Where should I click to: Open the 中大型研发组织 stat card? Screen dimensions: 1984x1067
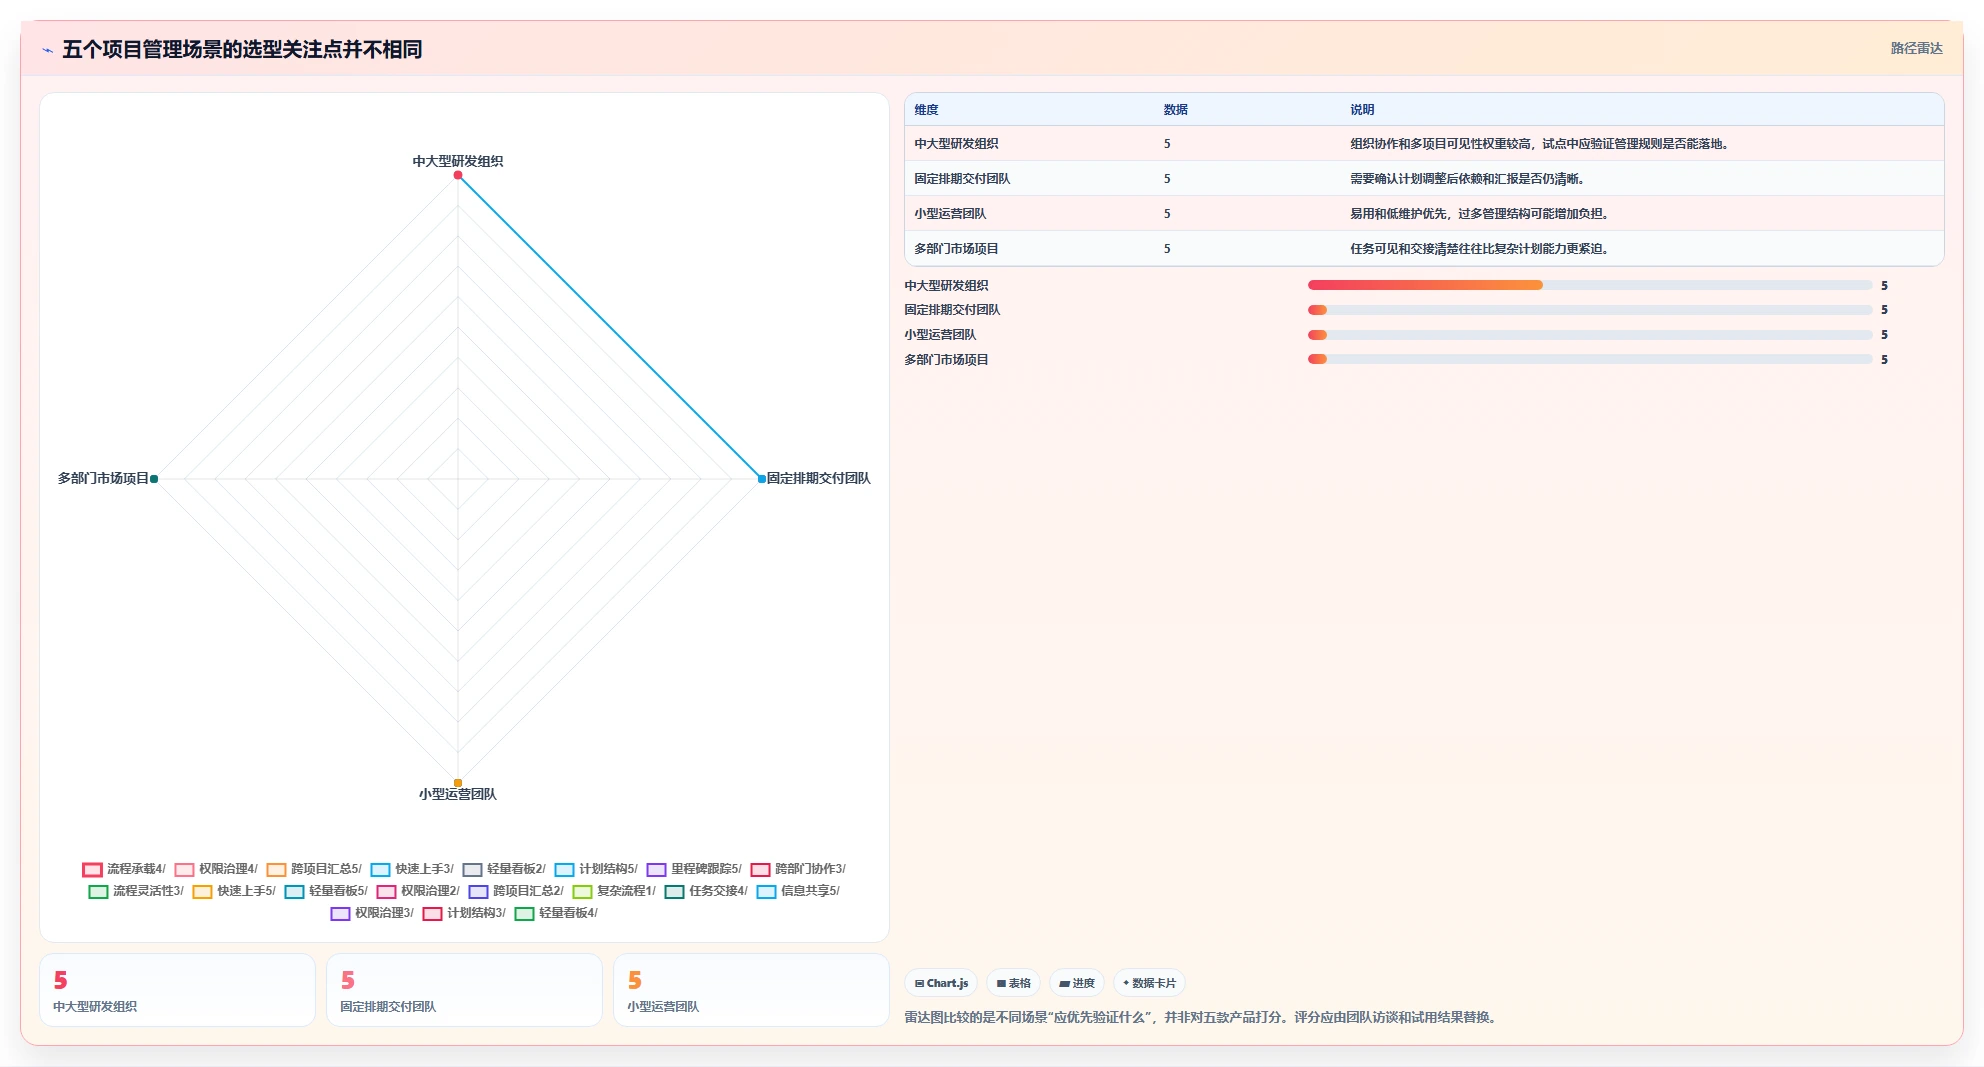point(177,990)
